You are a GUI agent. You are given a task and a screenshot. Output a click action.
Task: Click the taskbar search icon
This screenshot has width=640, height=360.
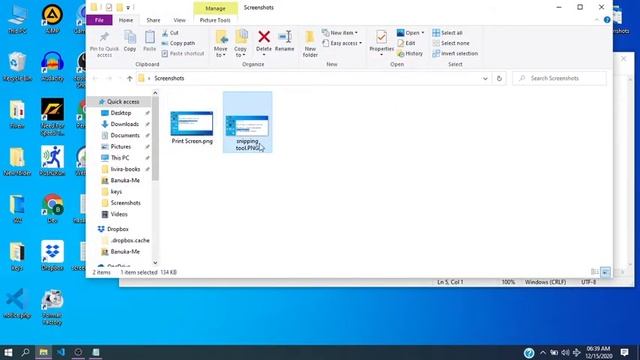point(25,352)
